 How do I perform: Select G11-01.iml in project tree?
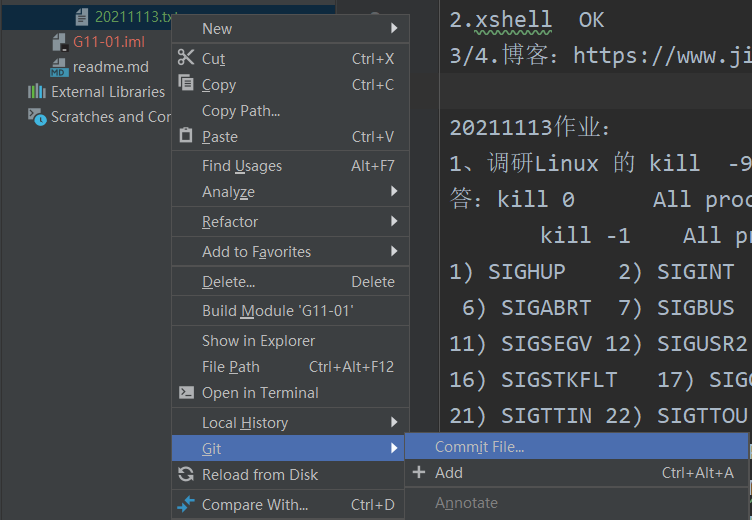(108, 42)
